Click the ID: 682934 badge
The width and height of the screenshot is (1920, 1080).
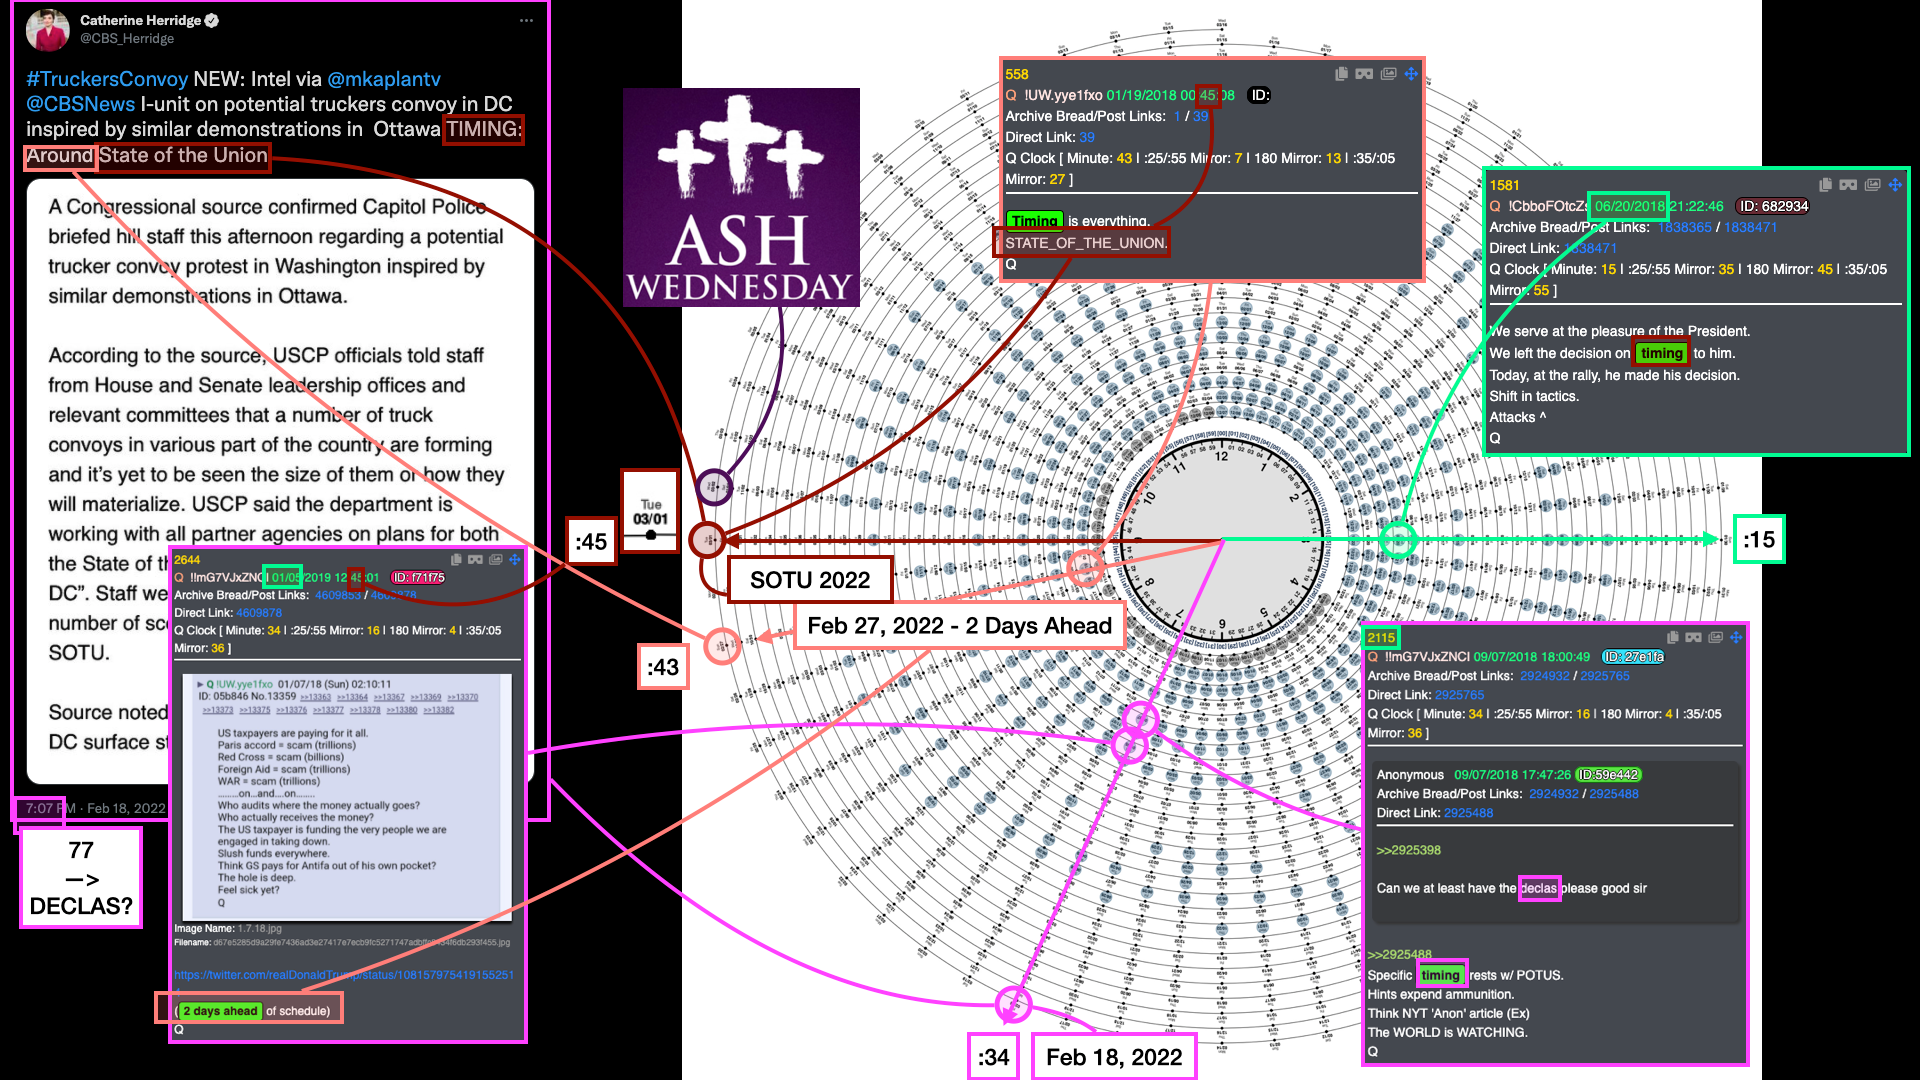[1772, 206]
